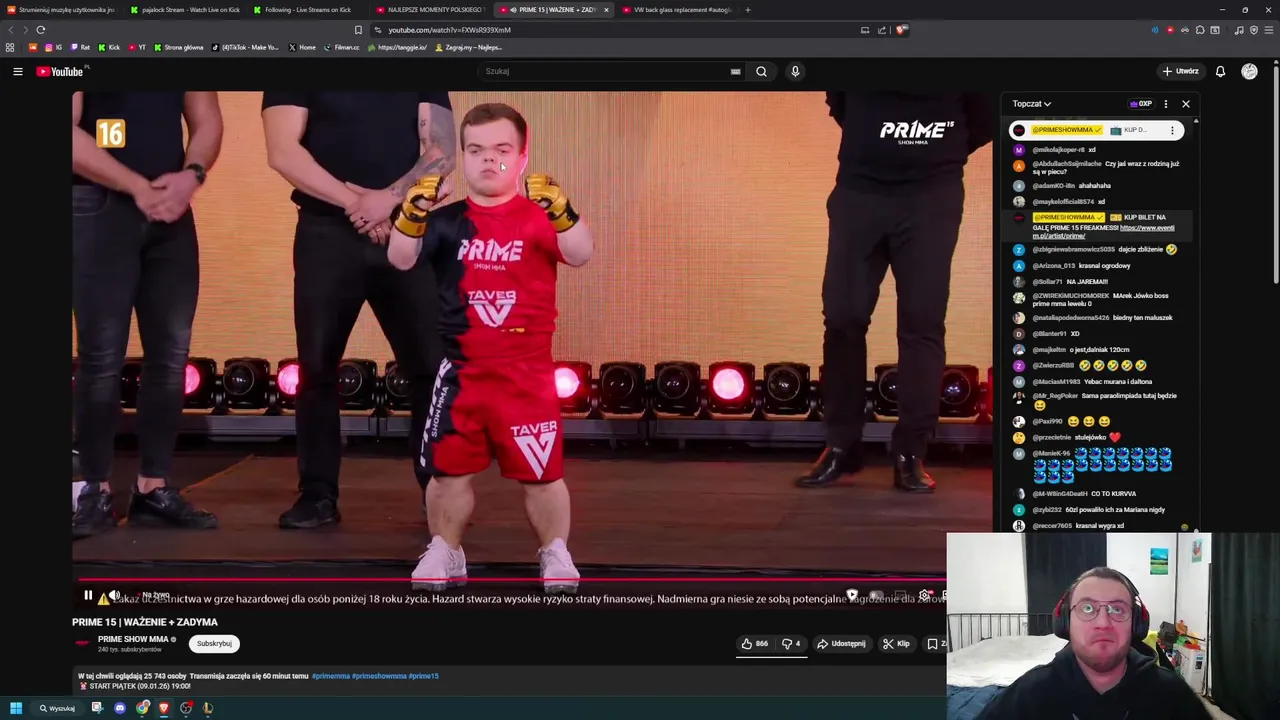Viewport: 1280px width, 720px height.
Task: Close the PRIME 15 browser tab
Action: pyautogui.click(x=606, y=10)
